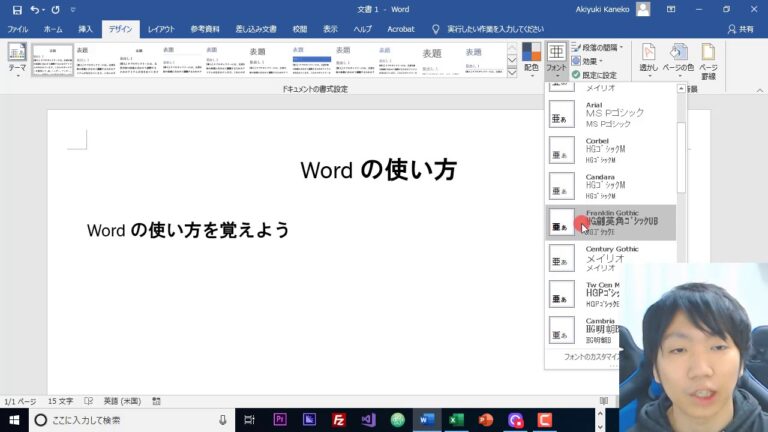Click the Tell Me search field
This screenshot has height=432, width=768.
495,29
